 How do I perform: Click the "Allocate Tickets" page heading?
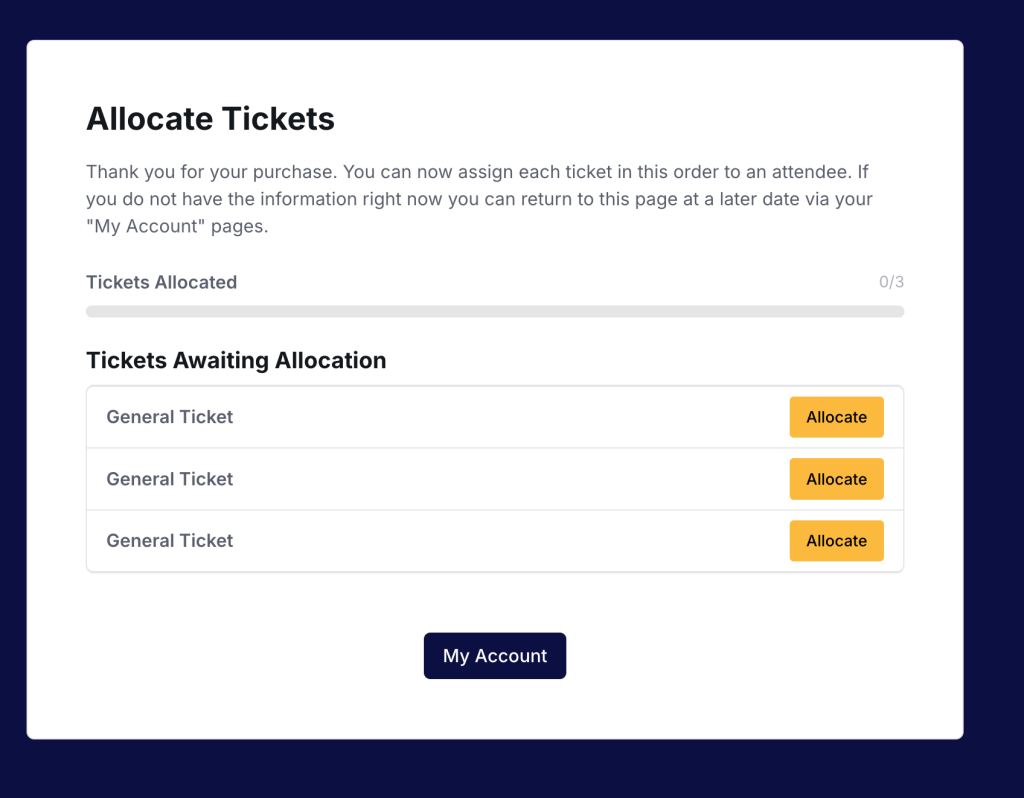[x=210, y=119]
